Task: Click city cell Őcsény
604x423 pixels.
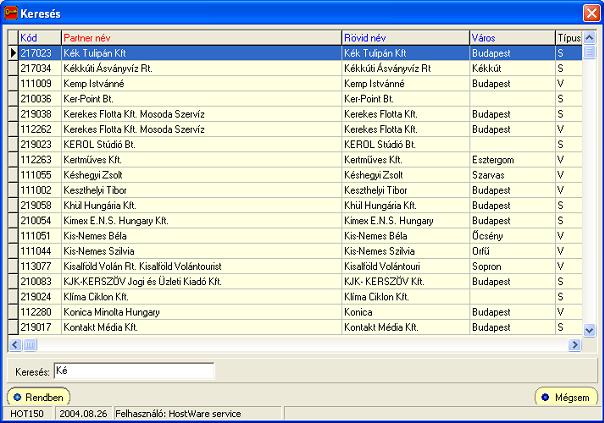Action: pos(512,236)
